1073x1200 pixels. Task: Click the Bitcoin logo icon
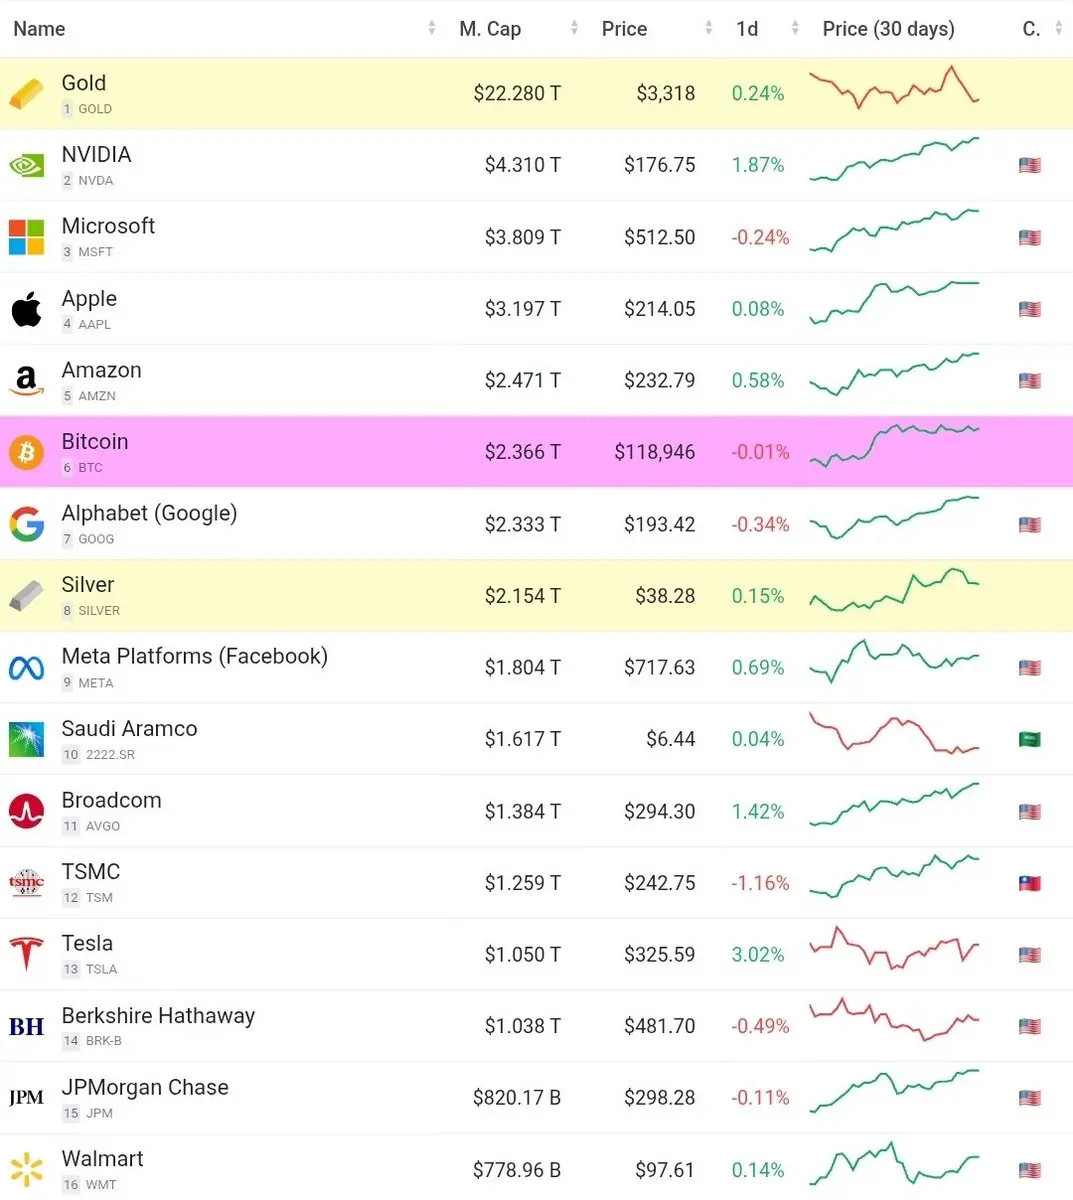point(27,453)
